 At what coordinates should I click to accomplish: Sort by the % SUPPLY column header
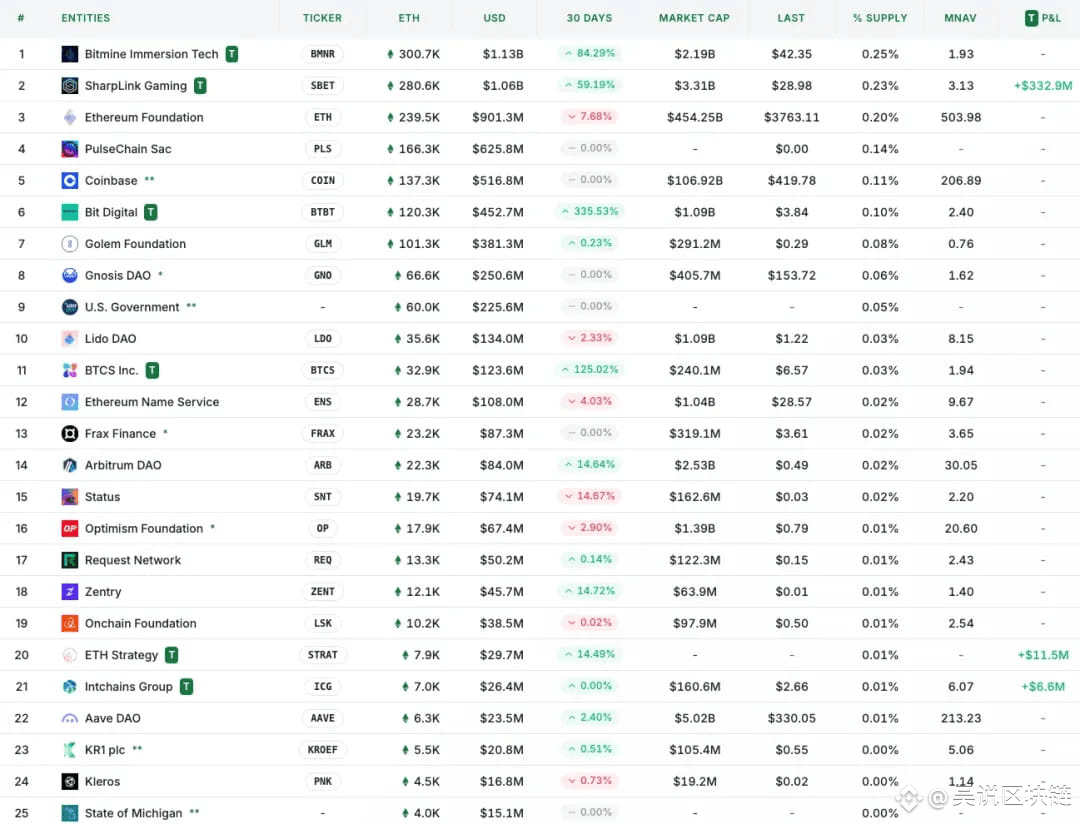click(x=880, y=18)
